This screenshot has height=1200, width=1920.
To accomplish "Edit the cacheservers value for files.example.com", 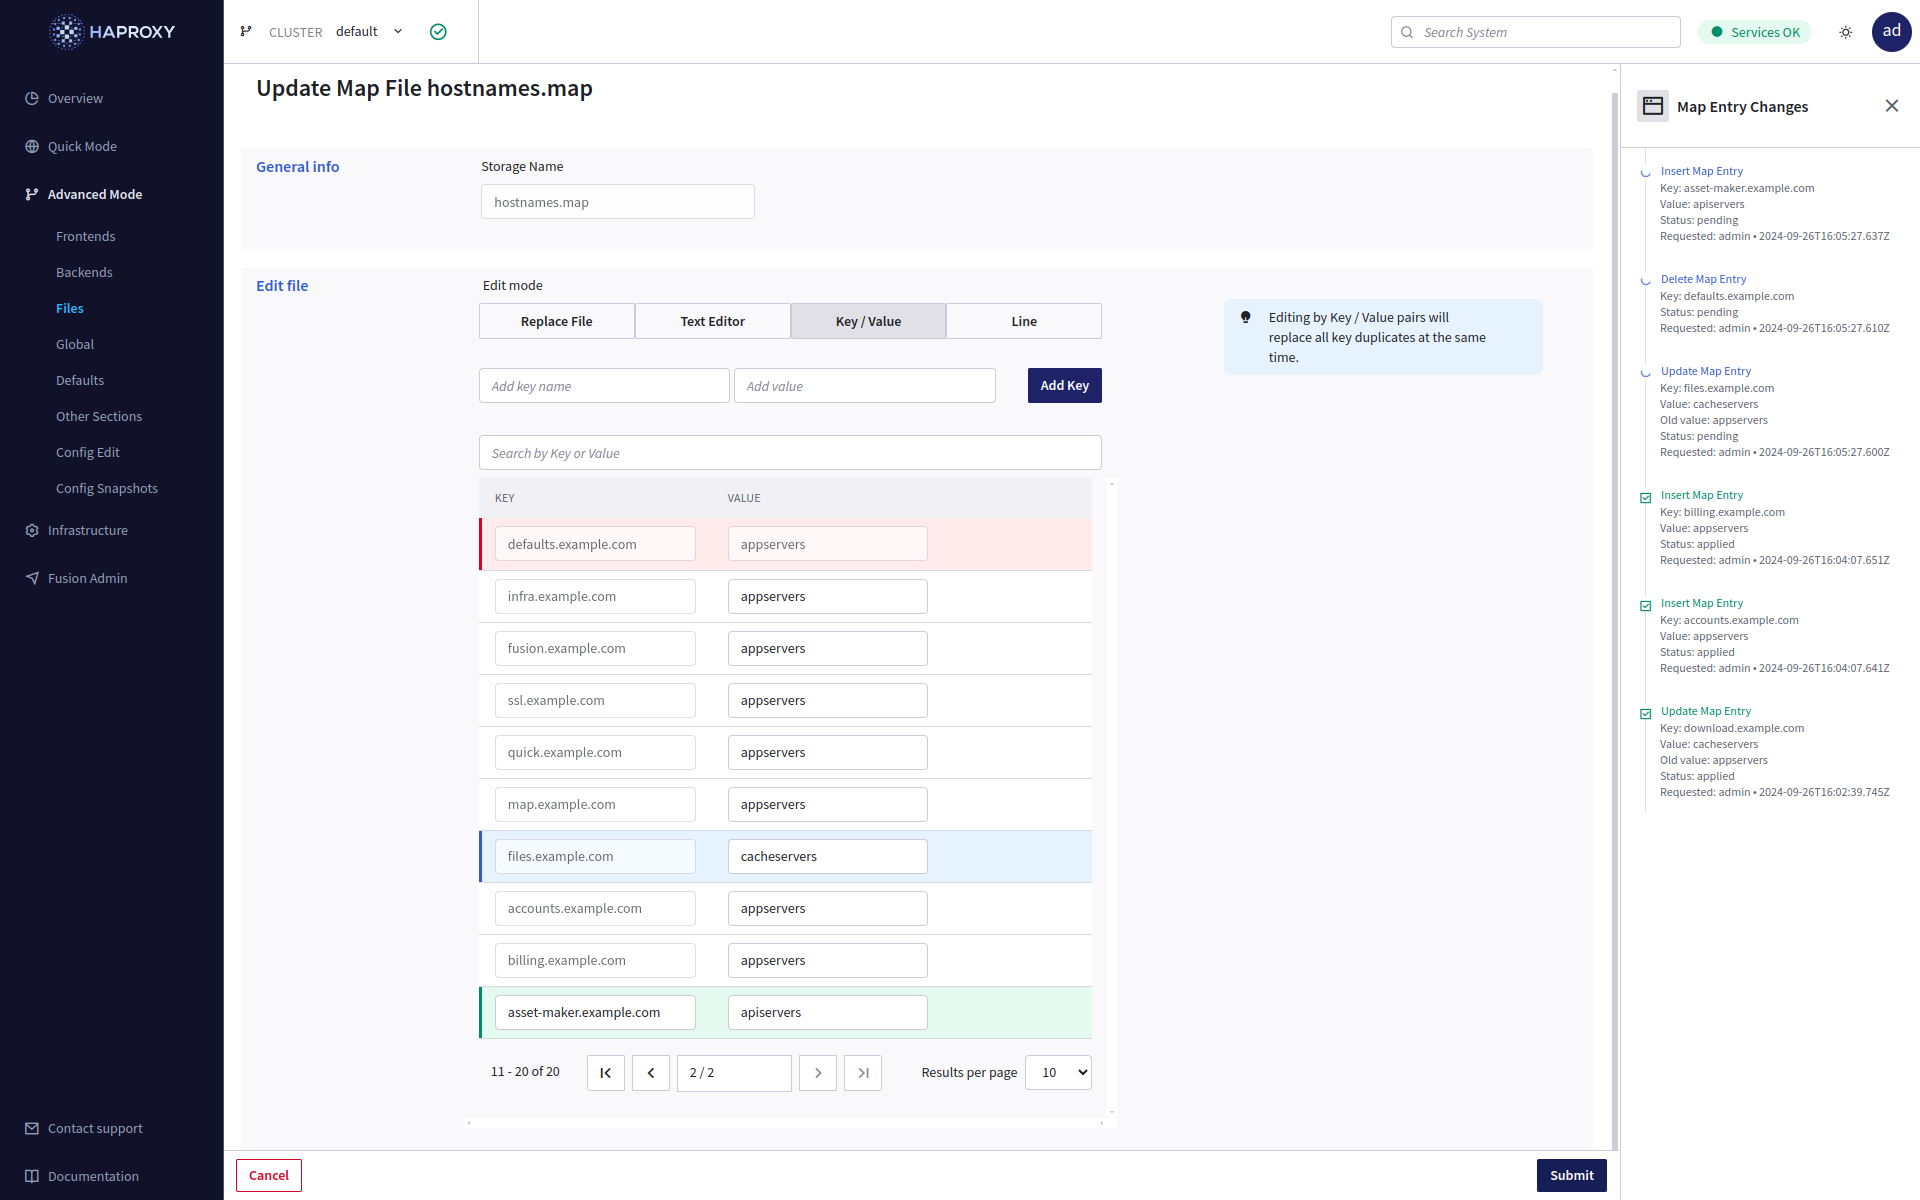I will click(828, 857).
